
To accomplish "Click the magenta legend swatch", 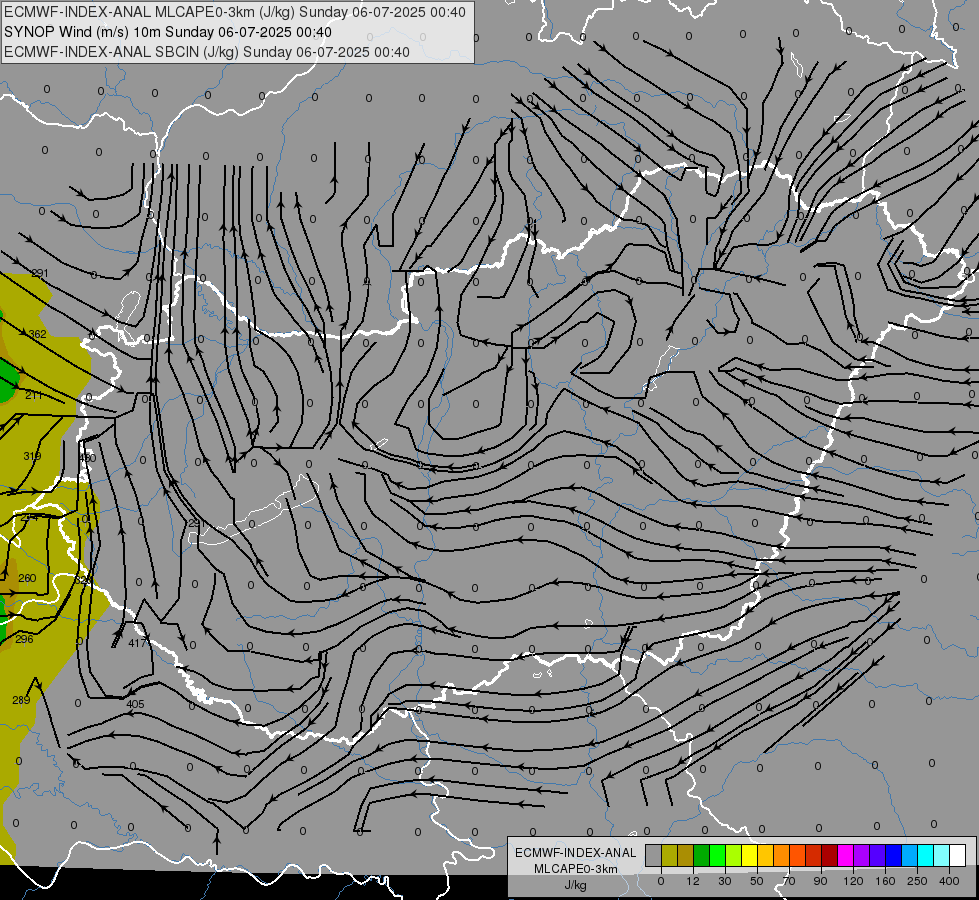I will pyautogui.click(x=845, y=855).
